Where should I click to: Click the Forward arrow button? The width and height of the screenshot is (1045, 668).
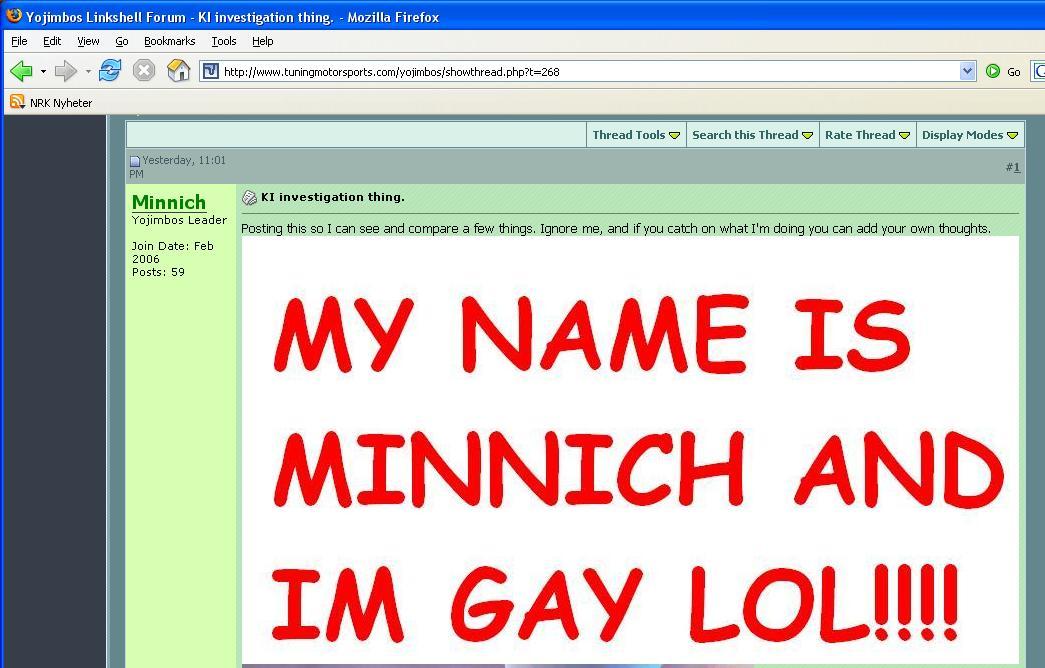[66, 71]
